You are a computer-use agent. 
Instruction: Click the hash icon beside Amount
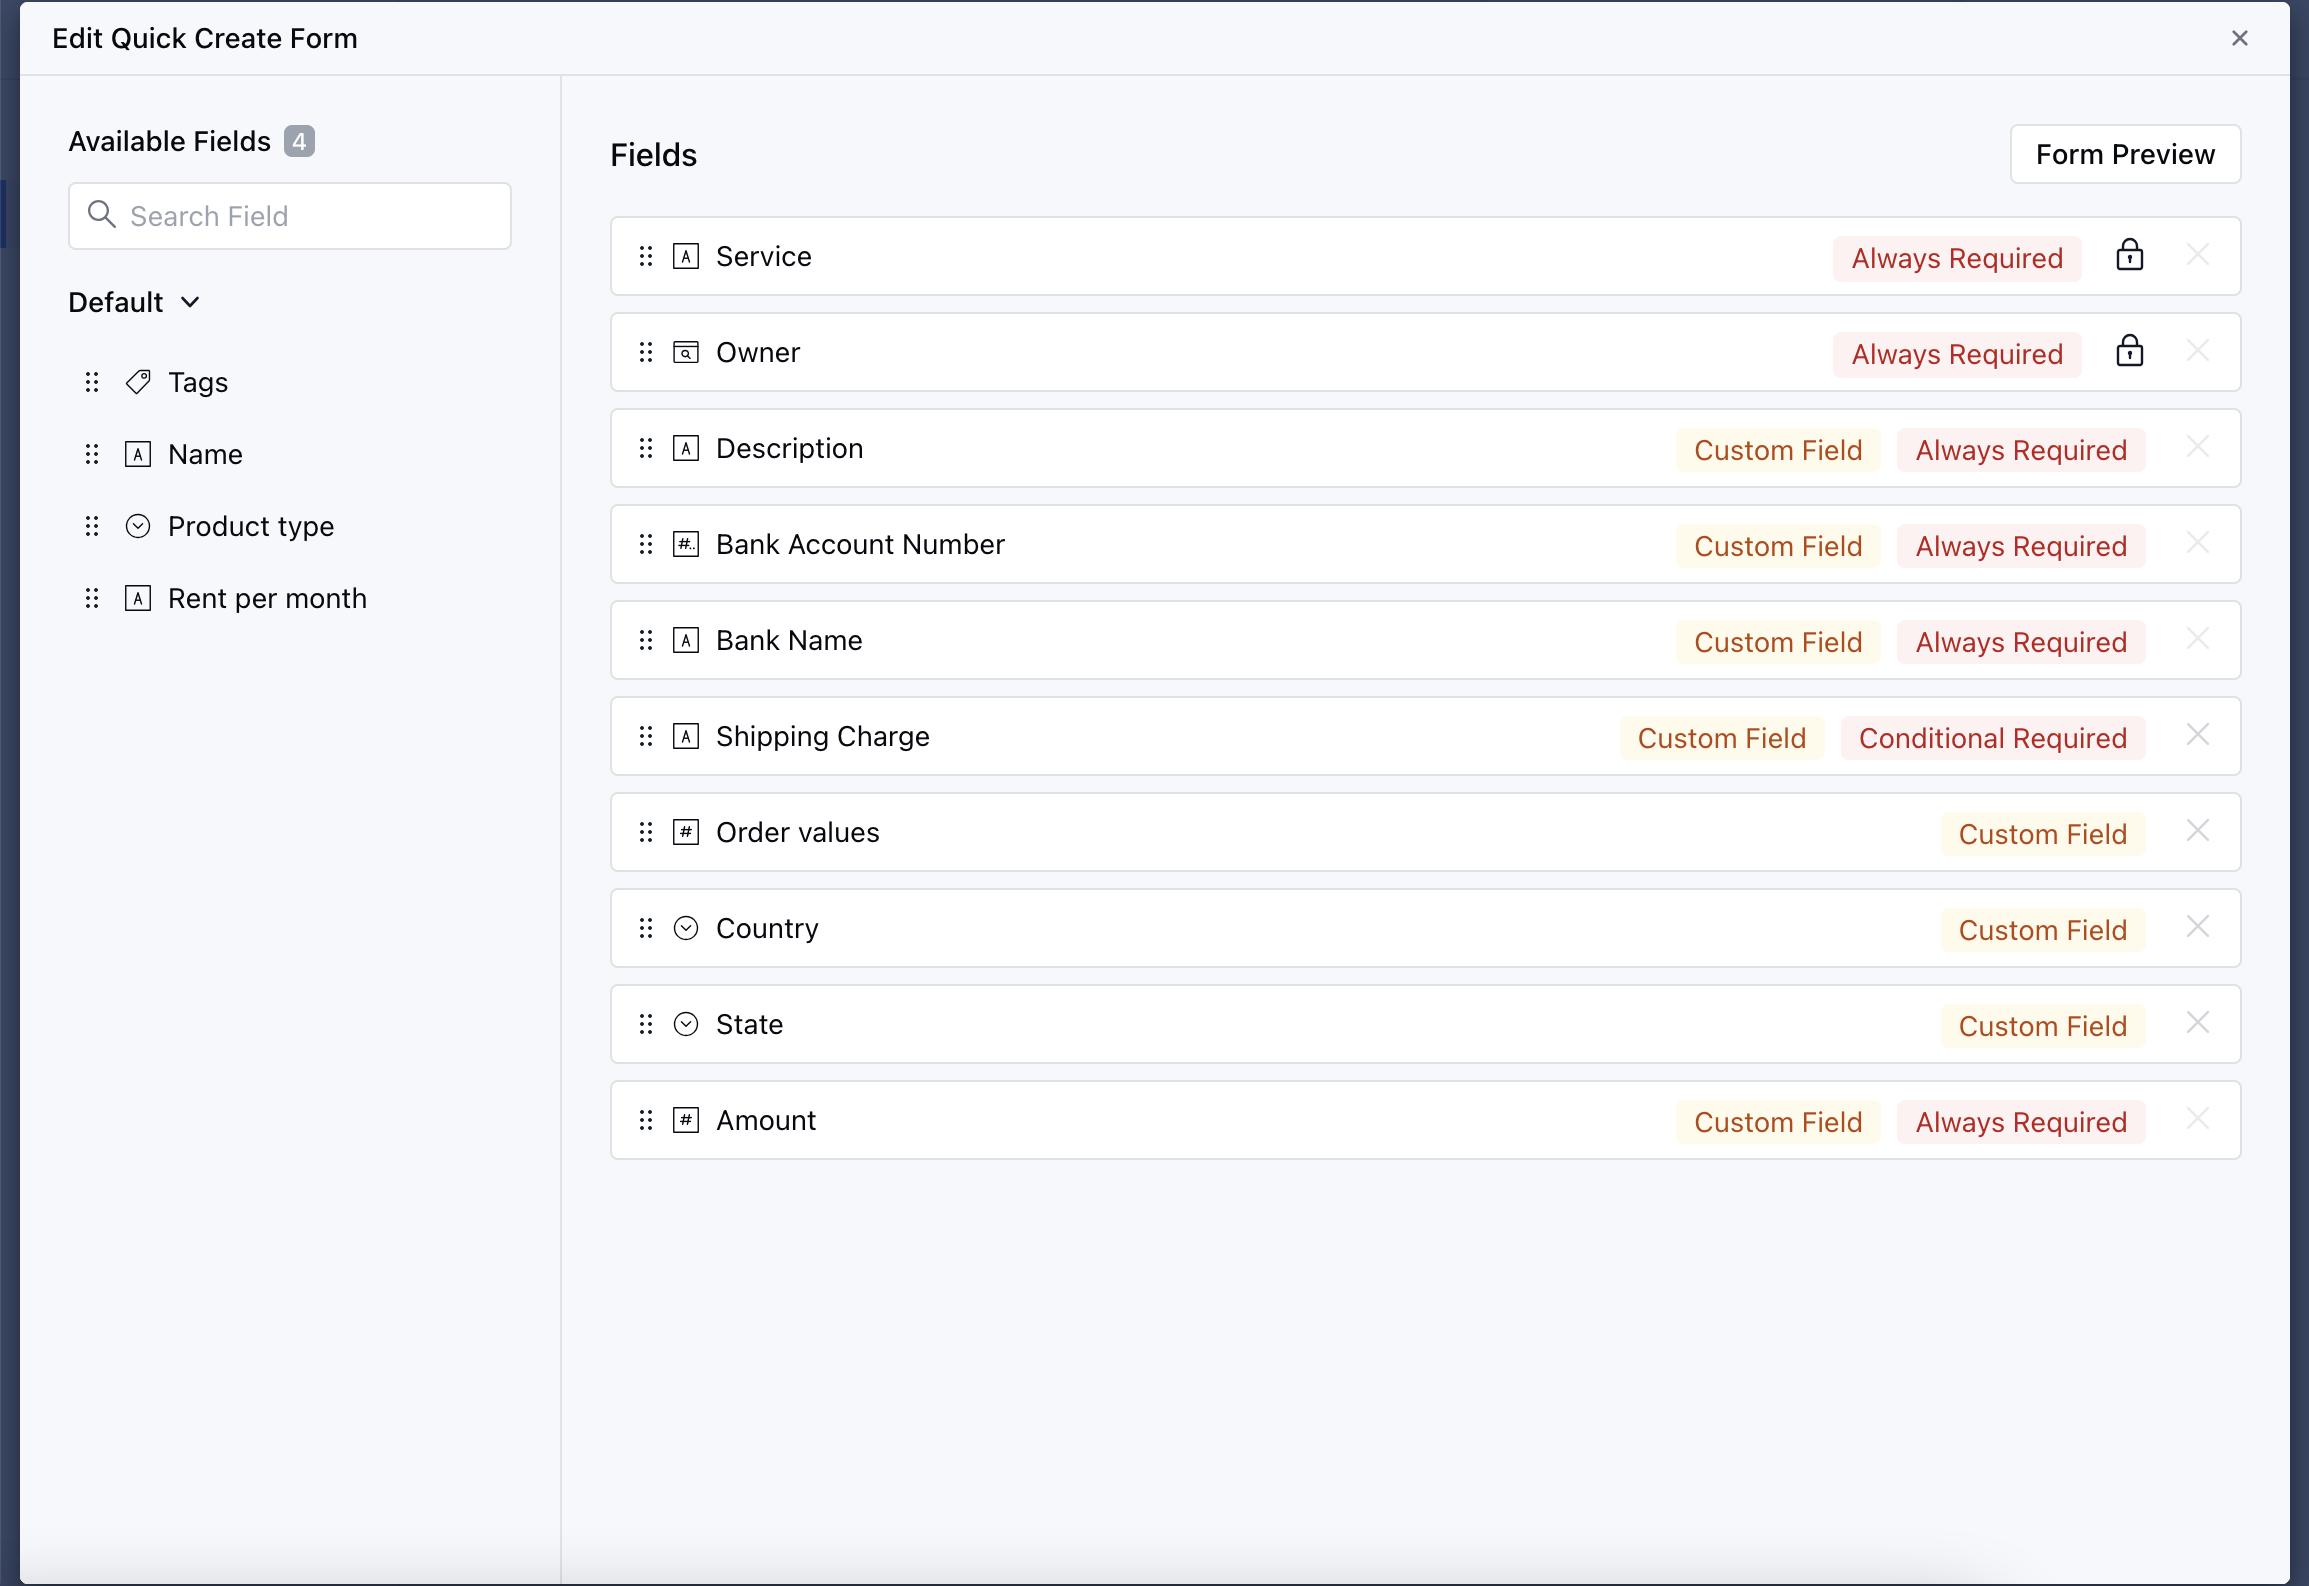(x=686, y=1121)
